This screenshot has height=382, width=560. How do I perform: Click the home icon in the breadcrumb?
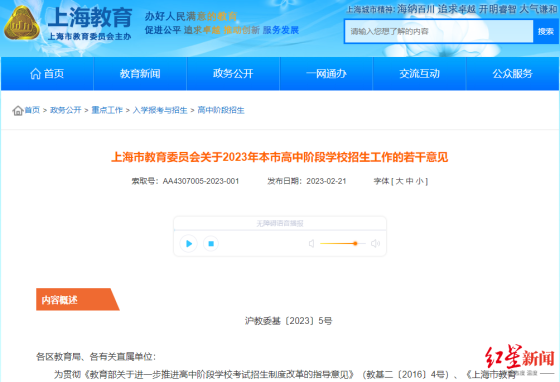click(x=18, y=111)
